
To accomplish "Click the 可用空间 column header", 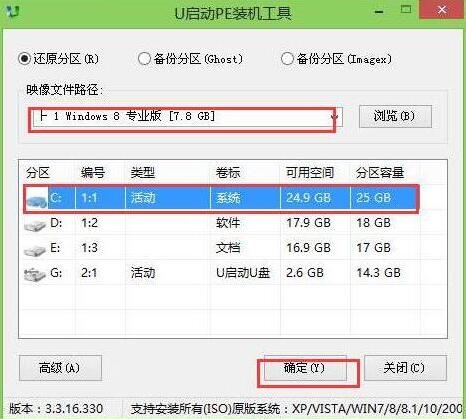I will 310,173.
